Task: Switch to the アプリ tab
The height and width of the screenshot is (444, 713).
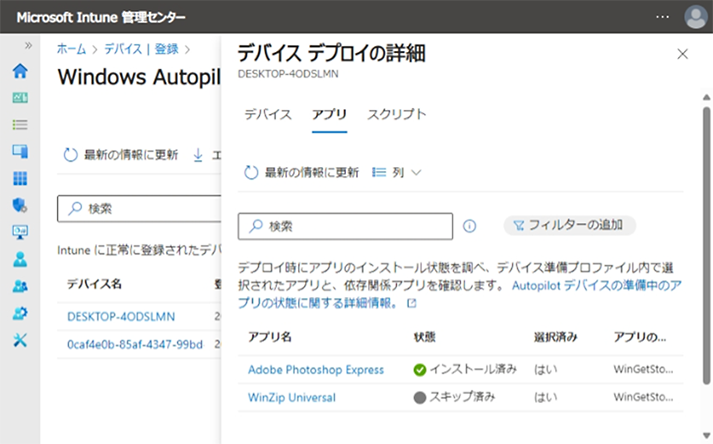Action: [x=329, y=114]
